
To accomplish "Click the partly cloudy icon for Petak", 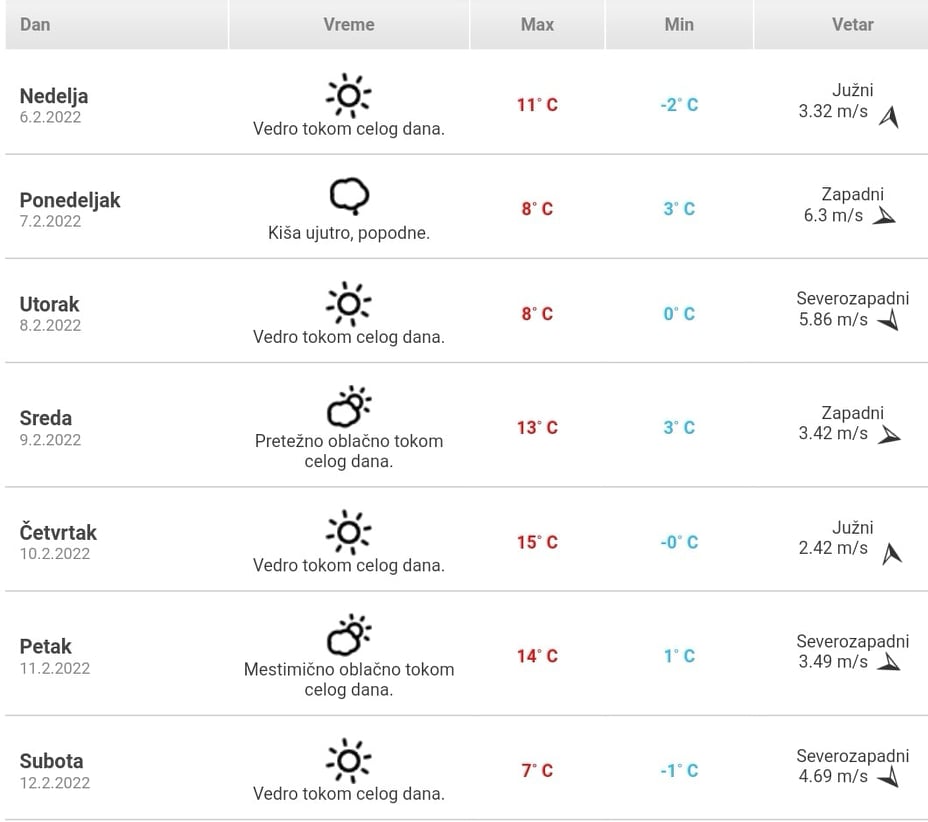I will tap(349, 635).
